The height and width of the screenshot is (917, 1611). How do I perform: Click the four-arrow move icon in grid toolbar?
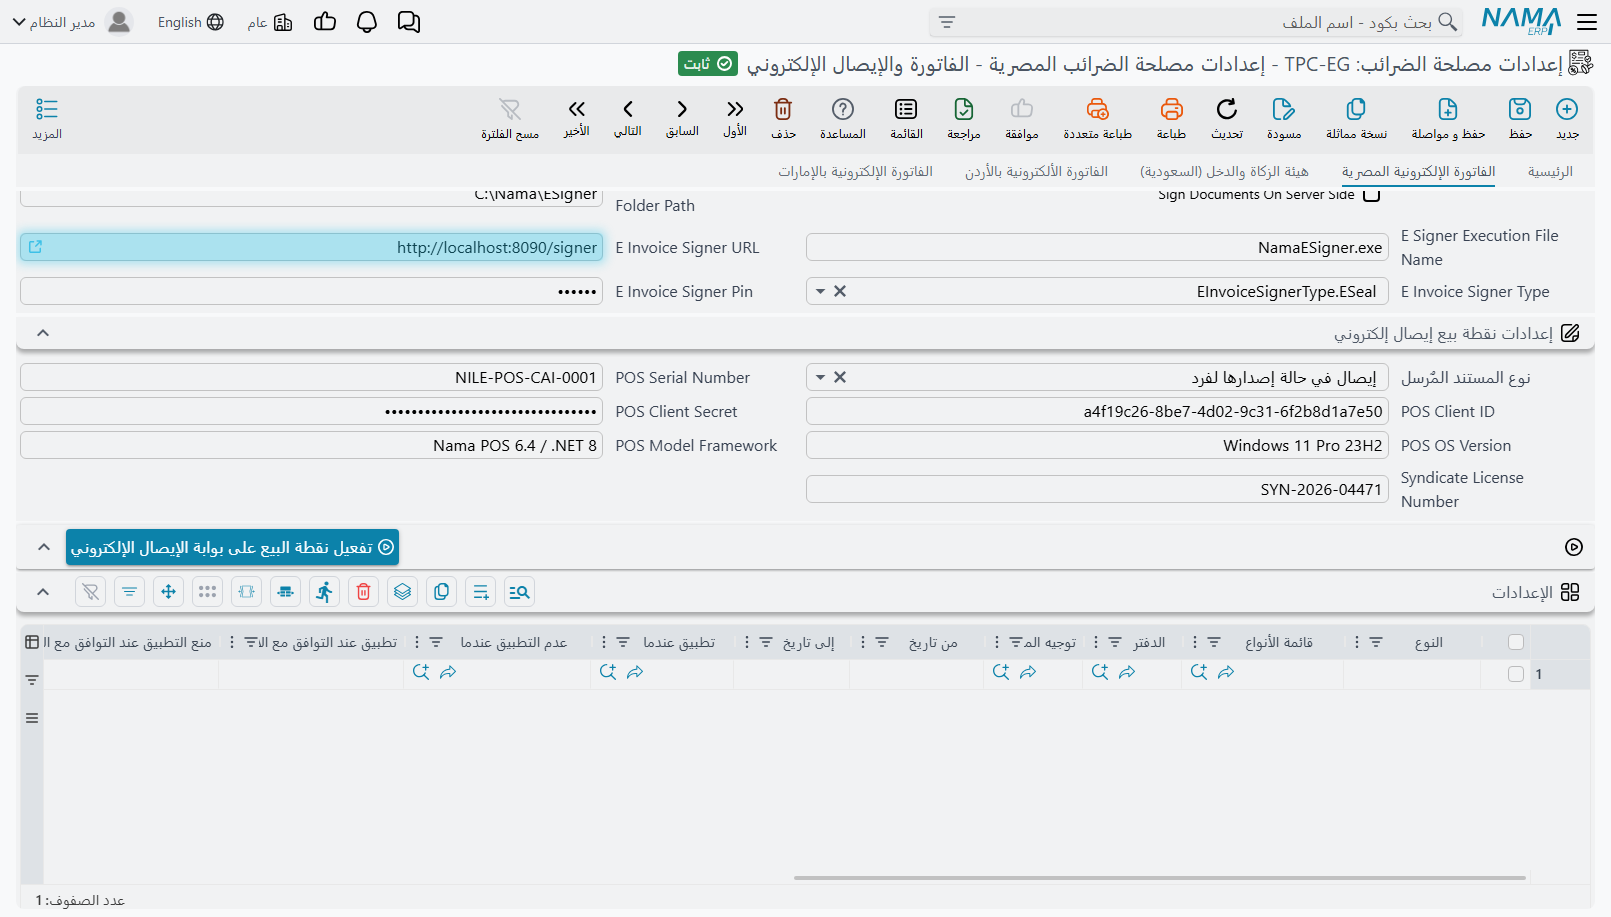169,592
